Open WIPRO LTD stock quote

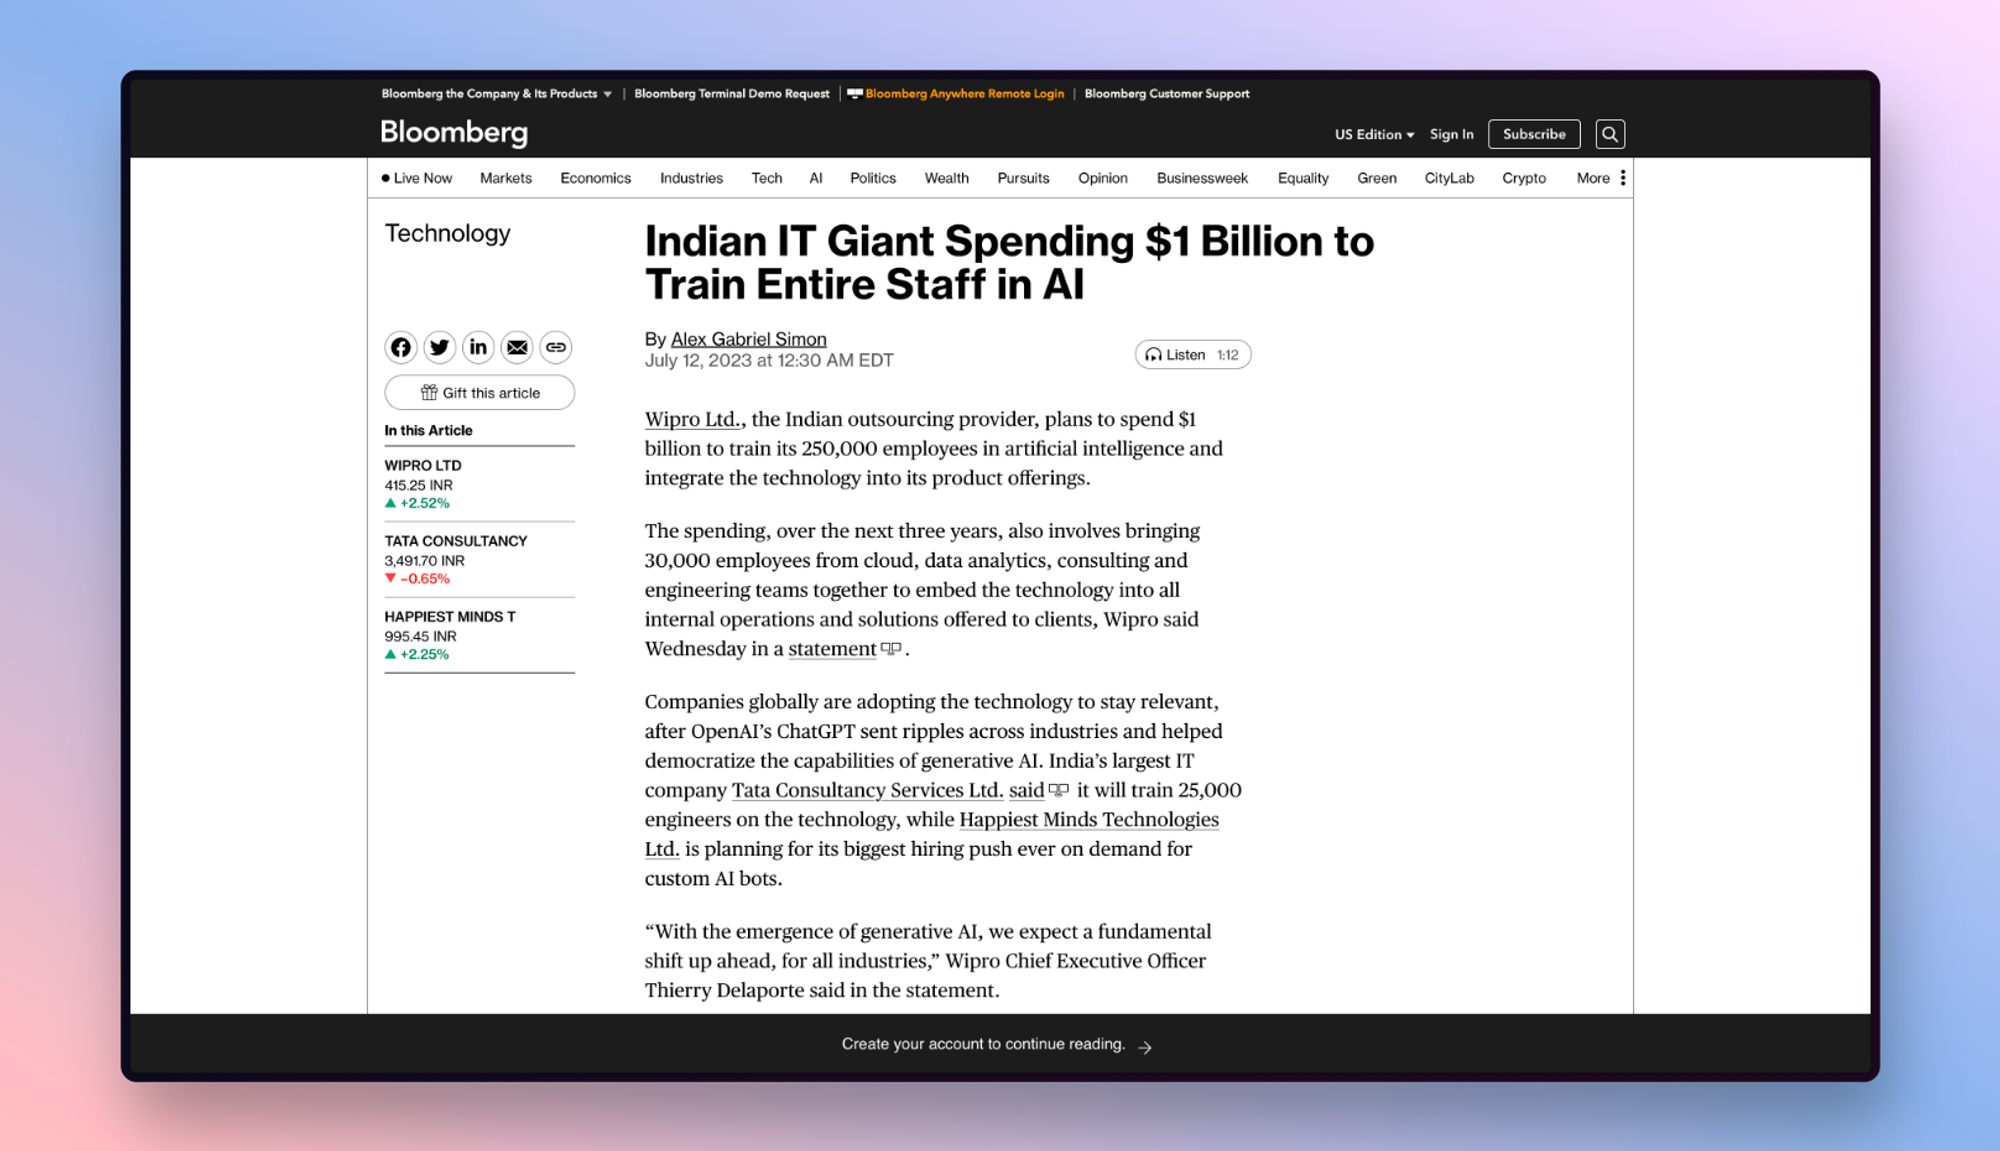coord(423,466)
